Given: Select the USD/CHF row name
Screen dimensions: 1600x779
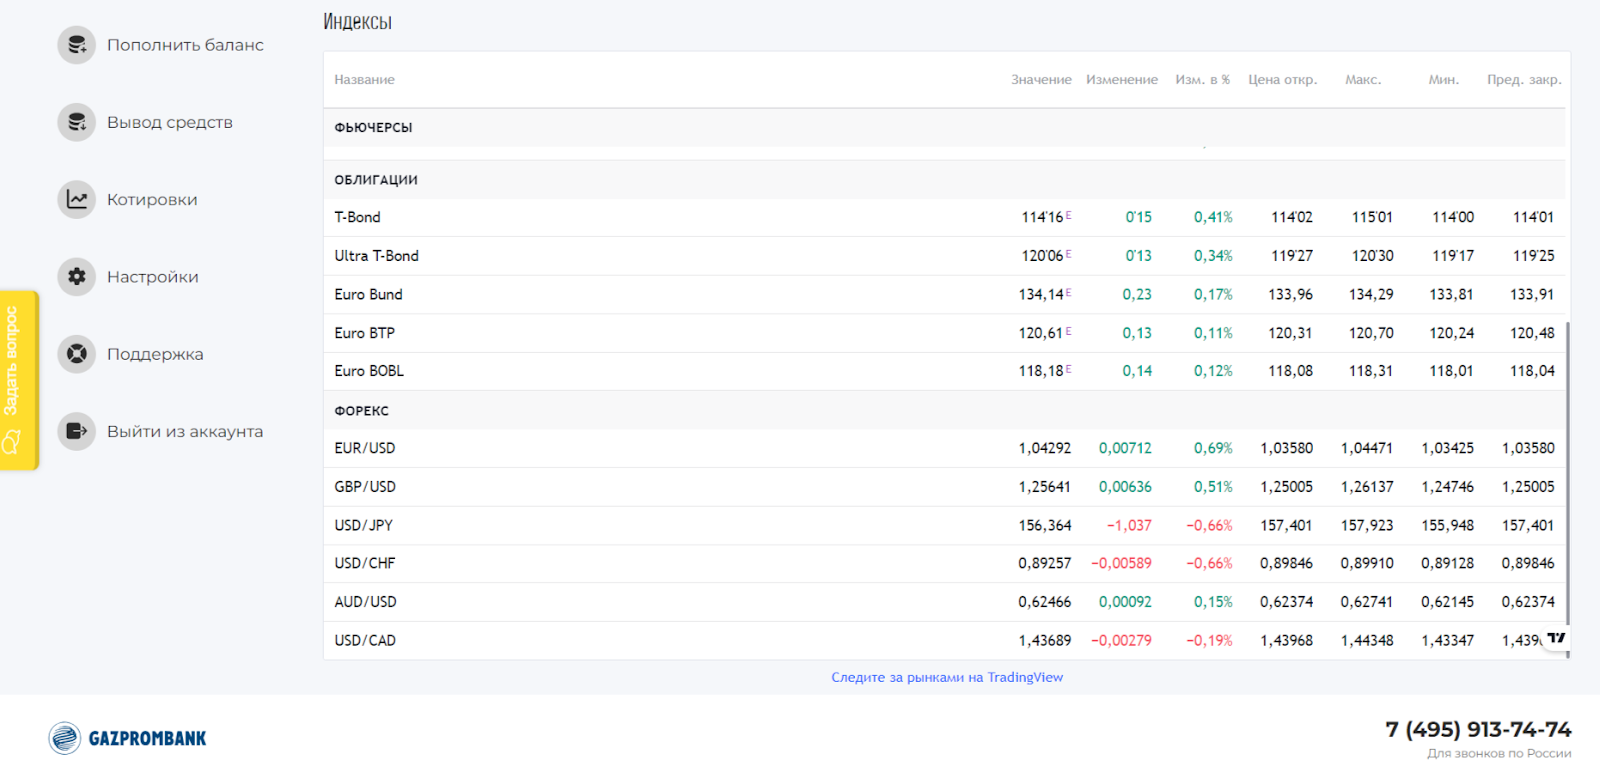Looking at the screenshot, I should 364,563.
